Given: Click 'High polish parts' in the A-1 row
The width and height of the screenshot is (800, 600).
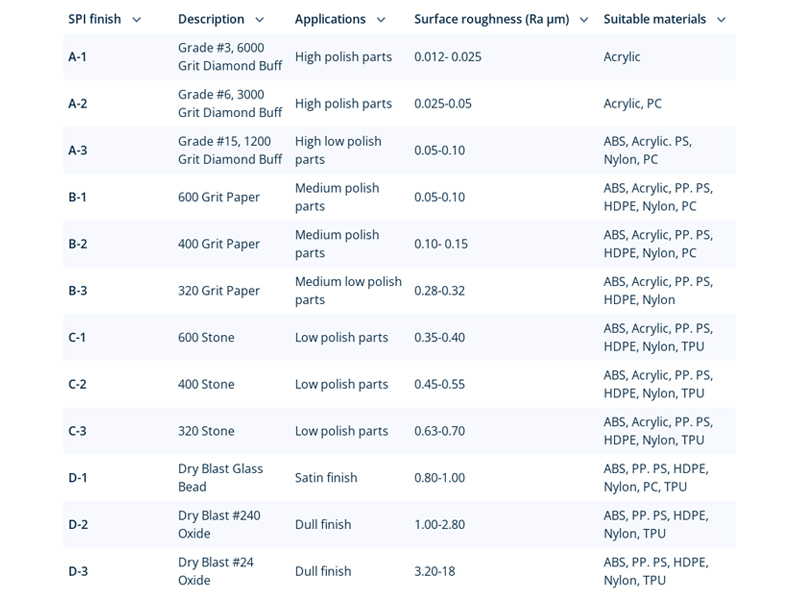Looking at the screenshot, I should 343,57.
